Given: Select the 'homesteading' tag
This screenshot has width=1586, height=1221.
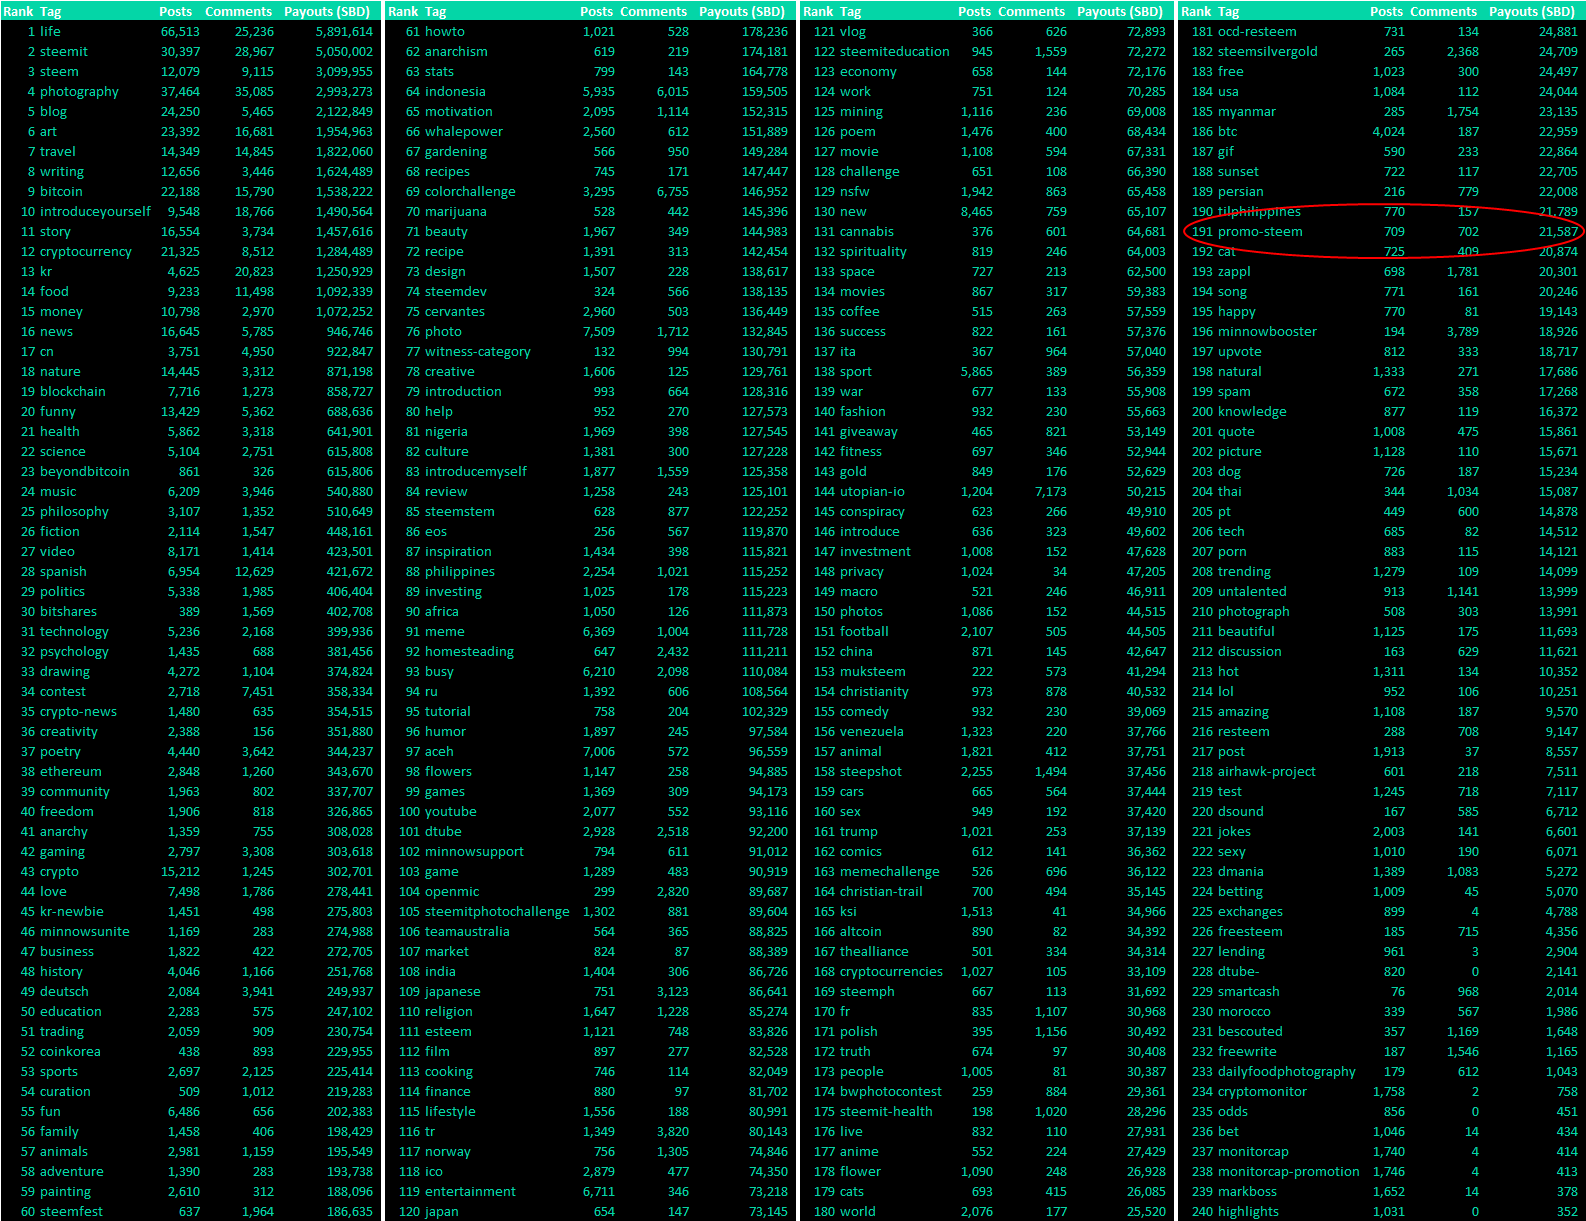Looking at the screenshot, I should coord(469,651).
